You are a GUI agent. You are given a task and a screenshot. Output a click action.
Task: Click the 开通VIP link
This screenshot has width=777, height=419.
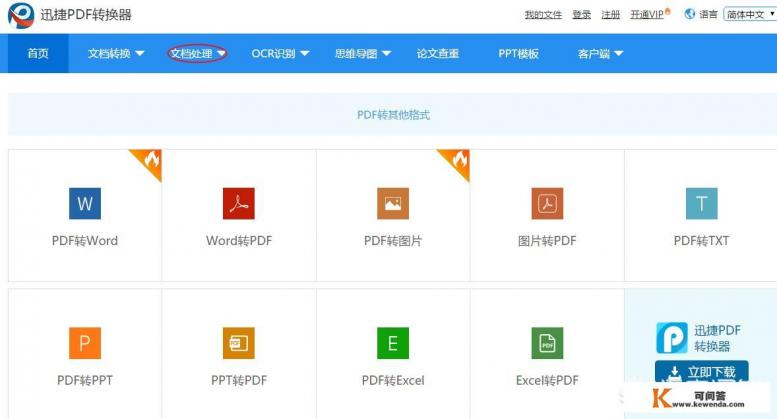click(647, 15)
